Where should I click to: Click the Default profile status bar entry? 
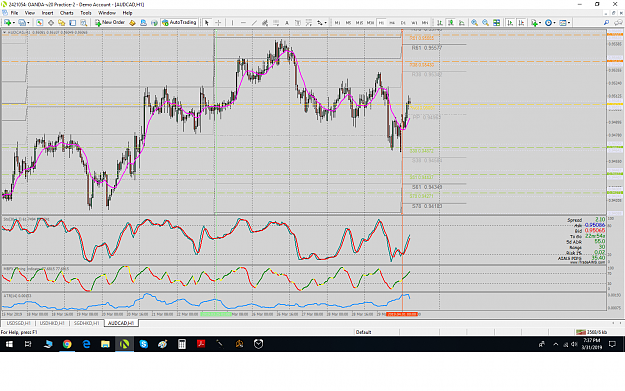click(364, 332)
